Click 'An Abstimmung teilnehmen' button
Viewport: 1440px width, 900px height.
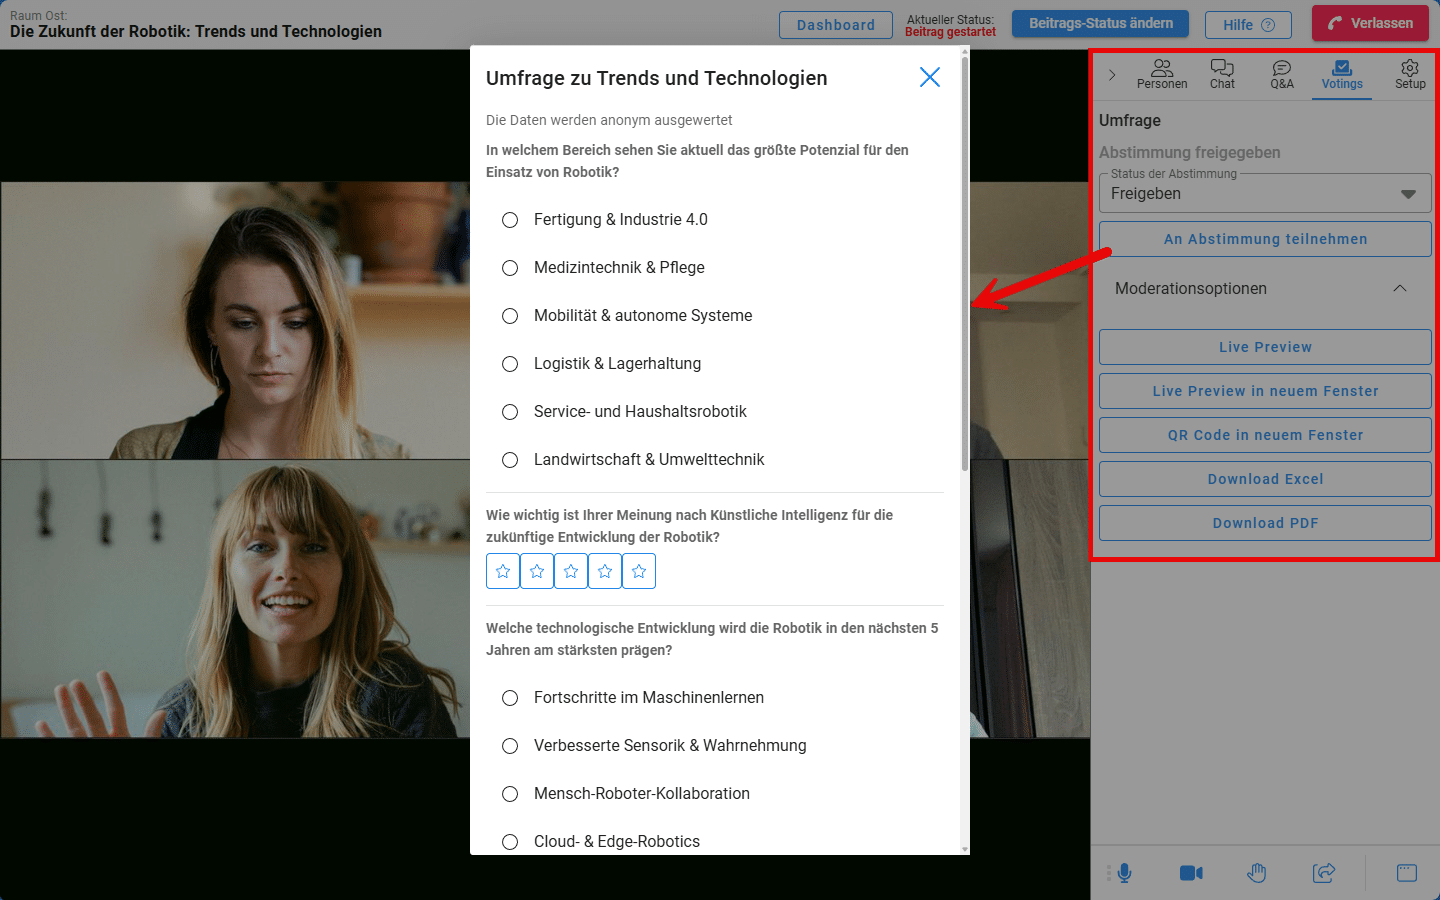click(x=1265, y=239)
